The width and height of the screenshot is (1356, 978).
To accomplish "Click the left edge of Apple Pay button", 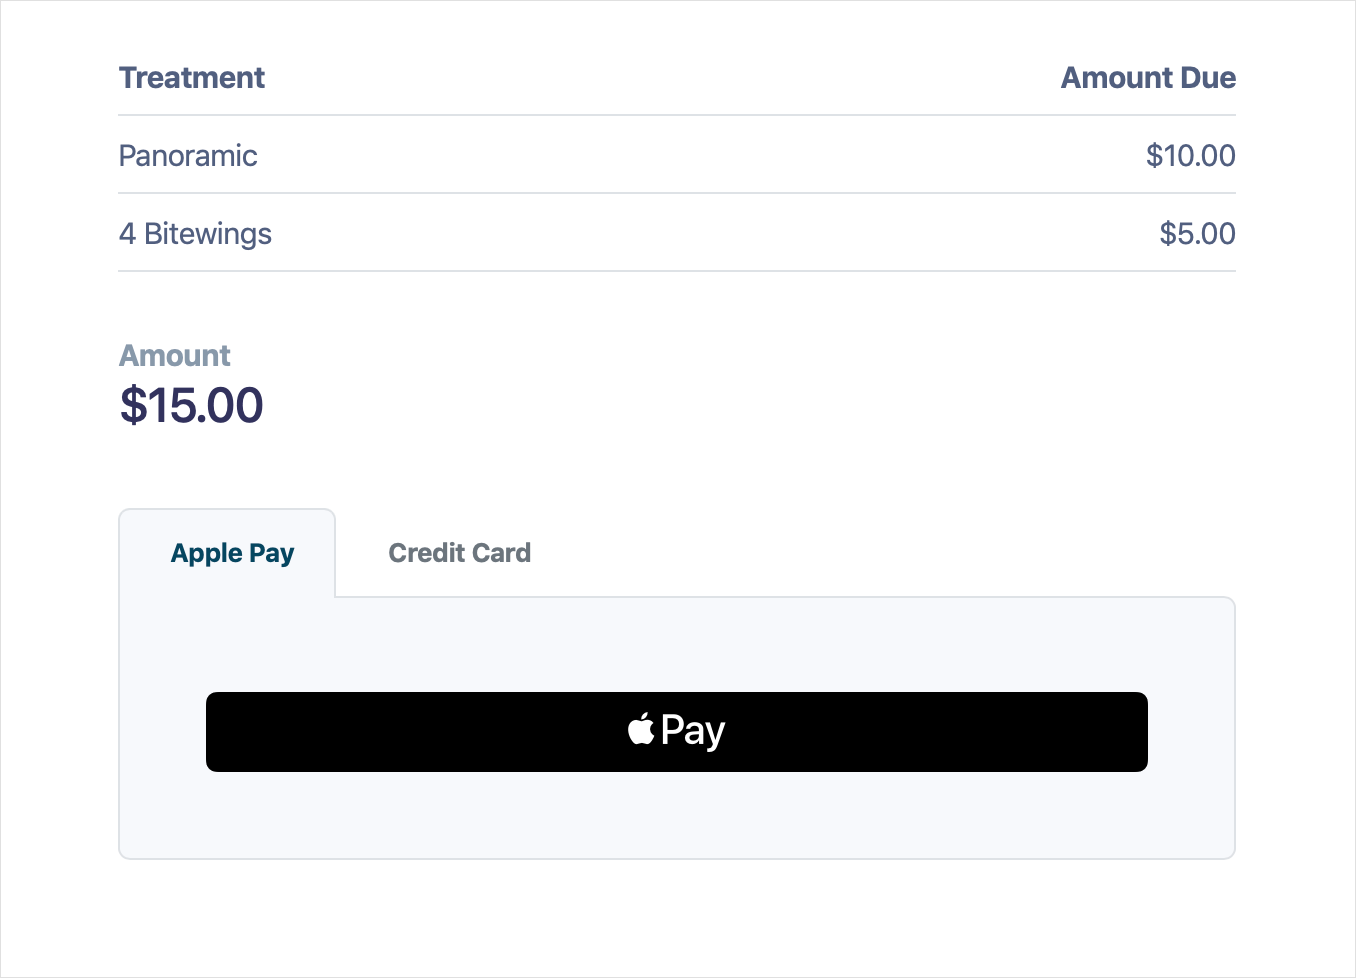I will coord(214,732).
